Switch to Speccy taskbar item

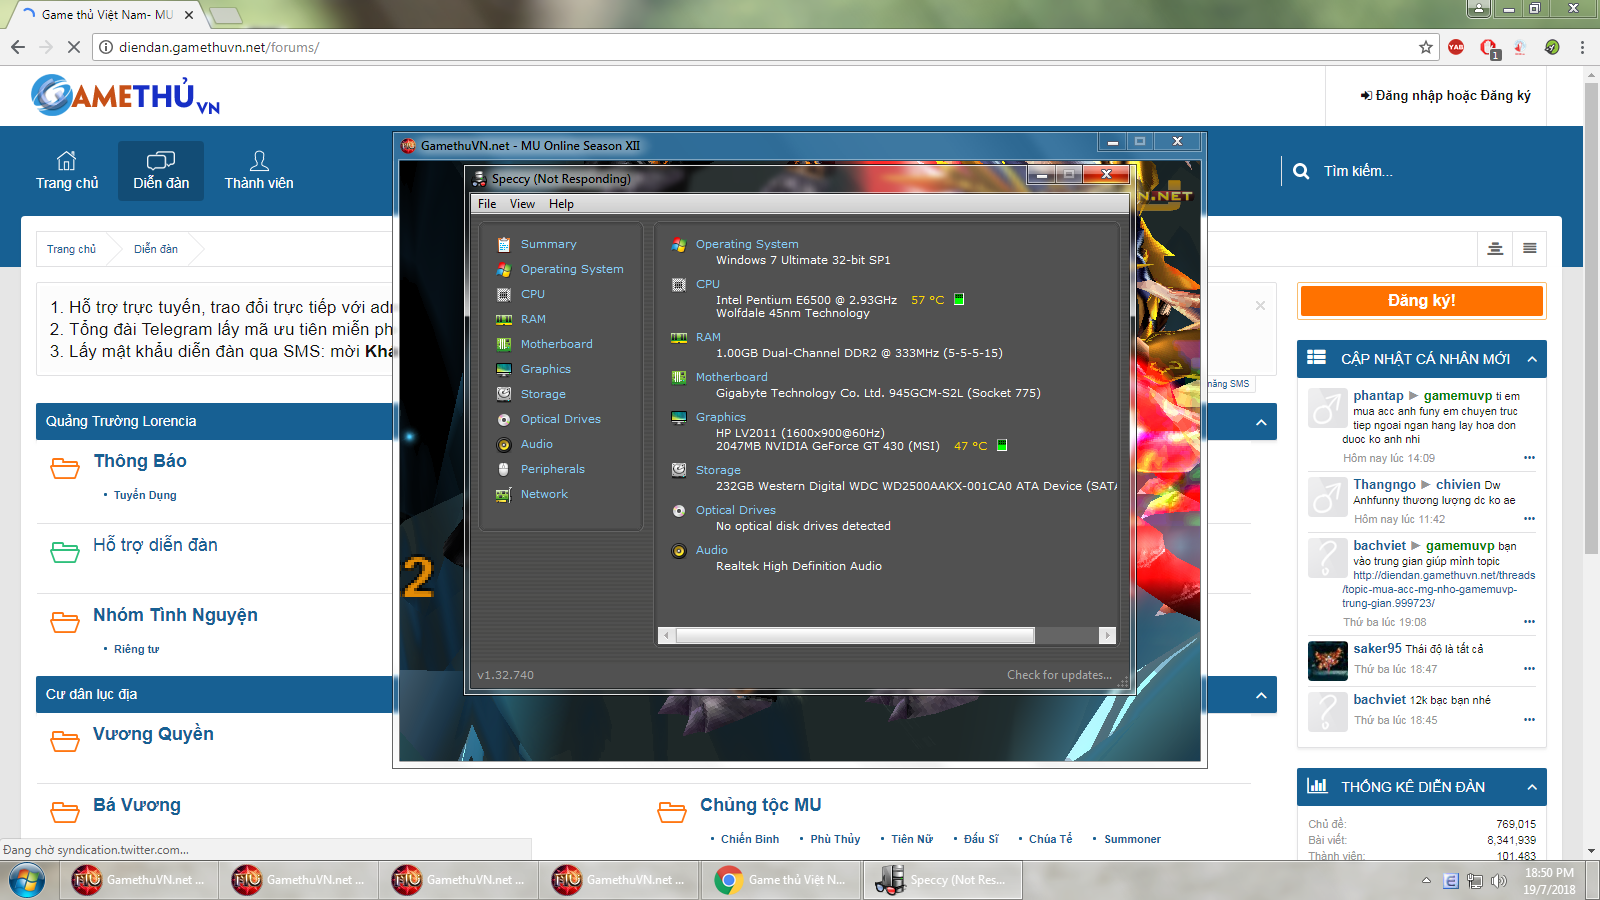(943, 880)
